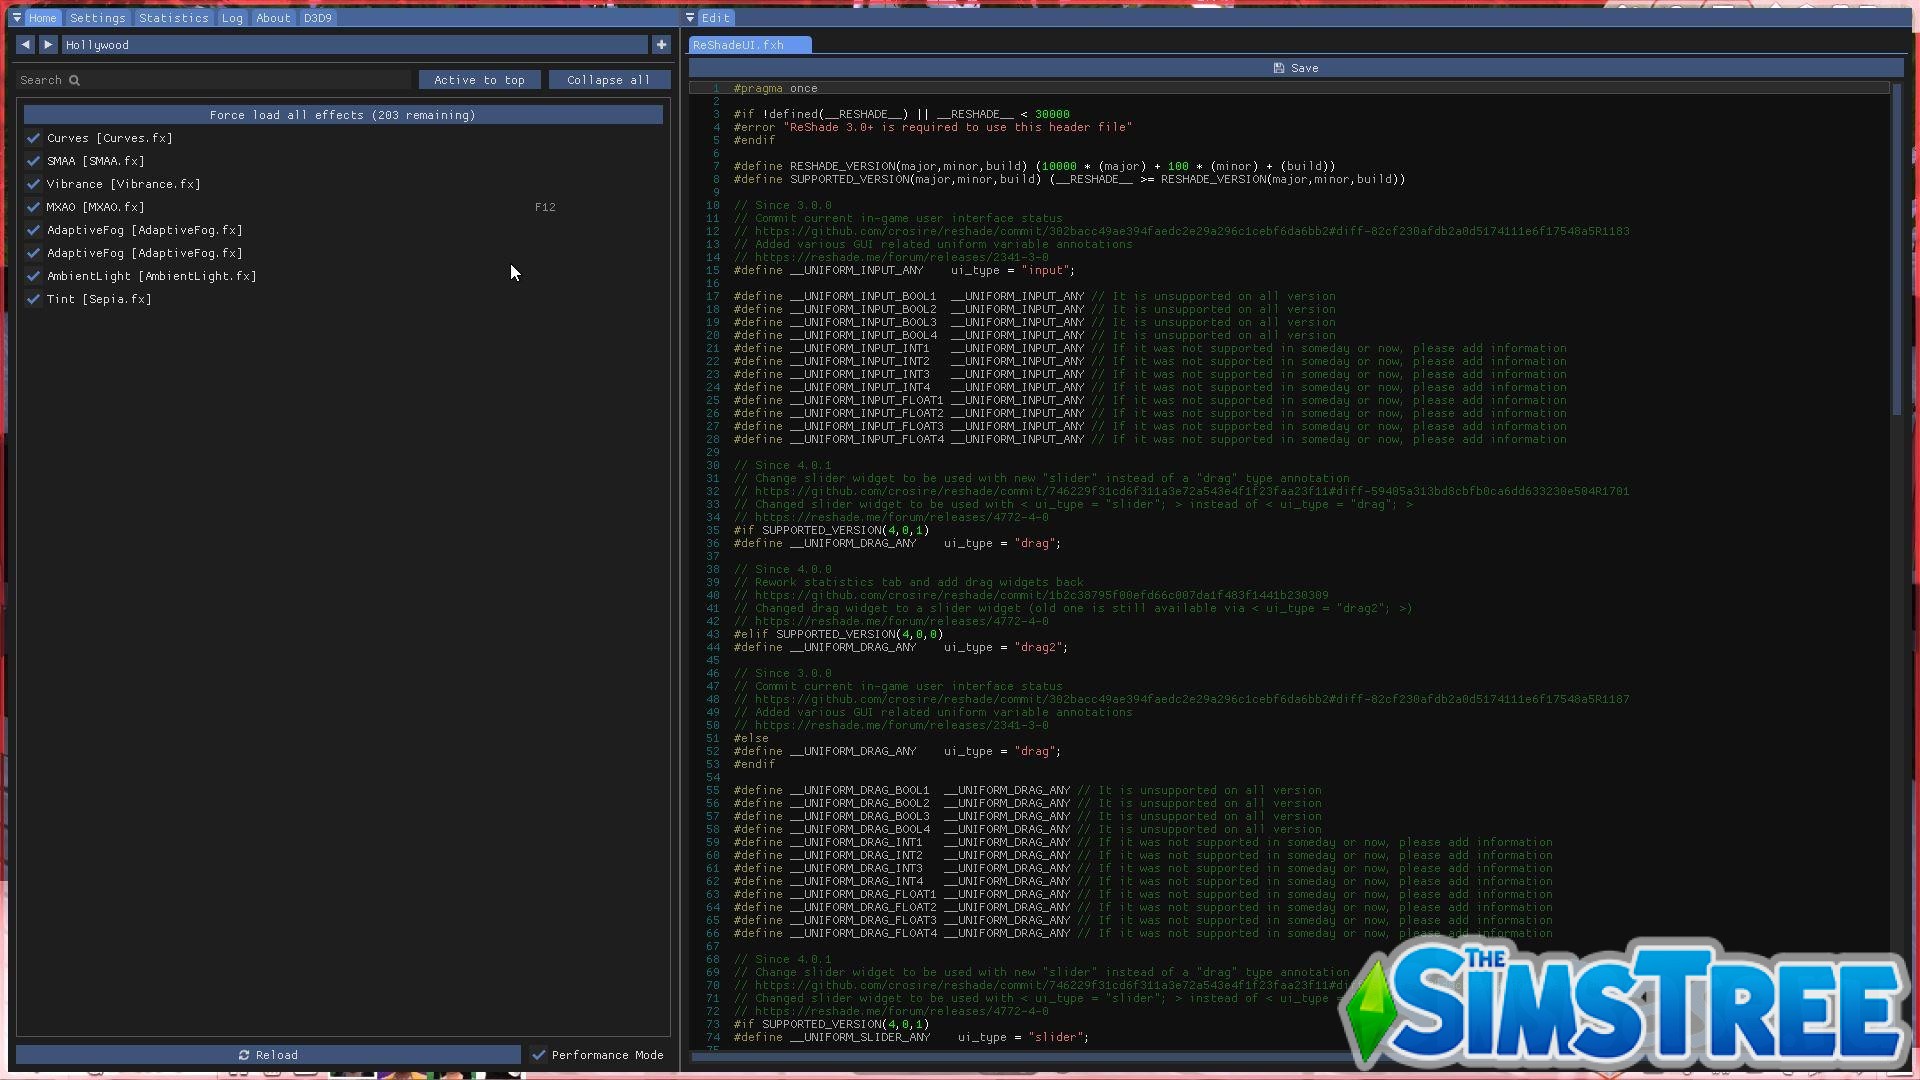Click Force load all effects bar
This screenshot has width=1920, height=1080.
click(342, 115)
